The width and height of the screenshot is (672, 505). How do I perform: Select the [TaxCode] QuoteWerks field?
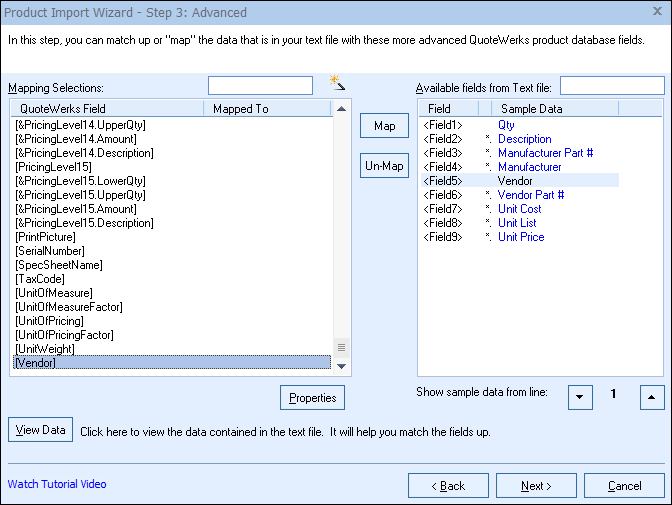40,279
